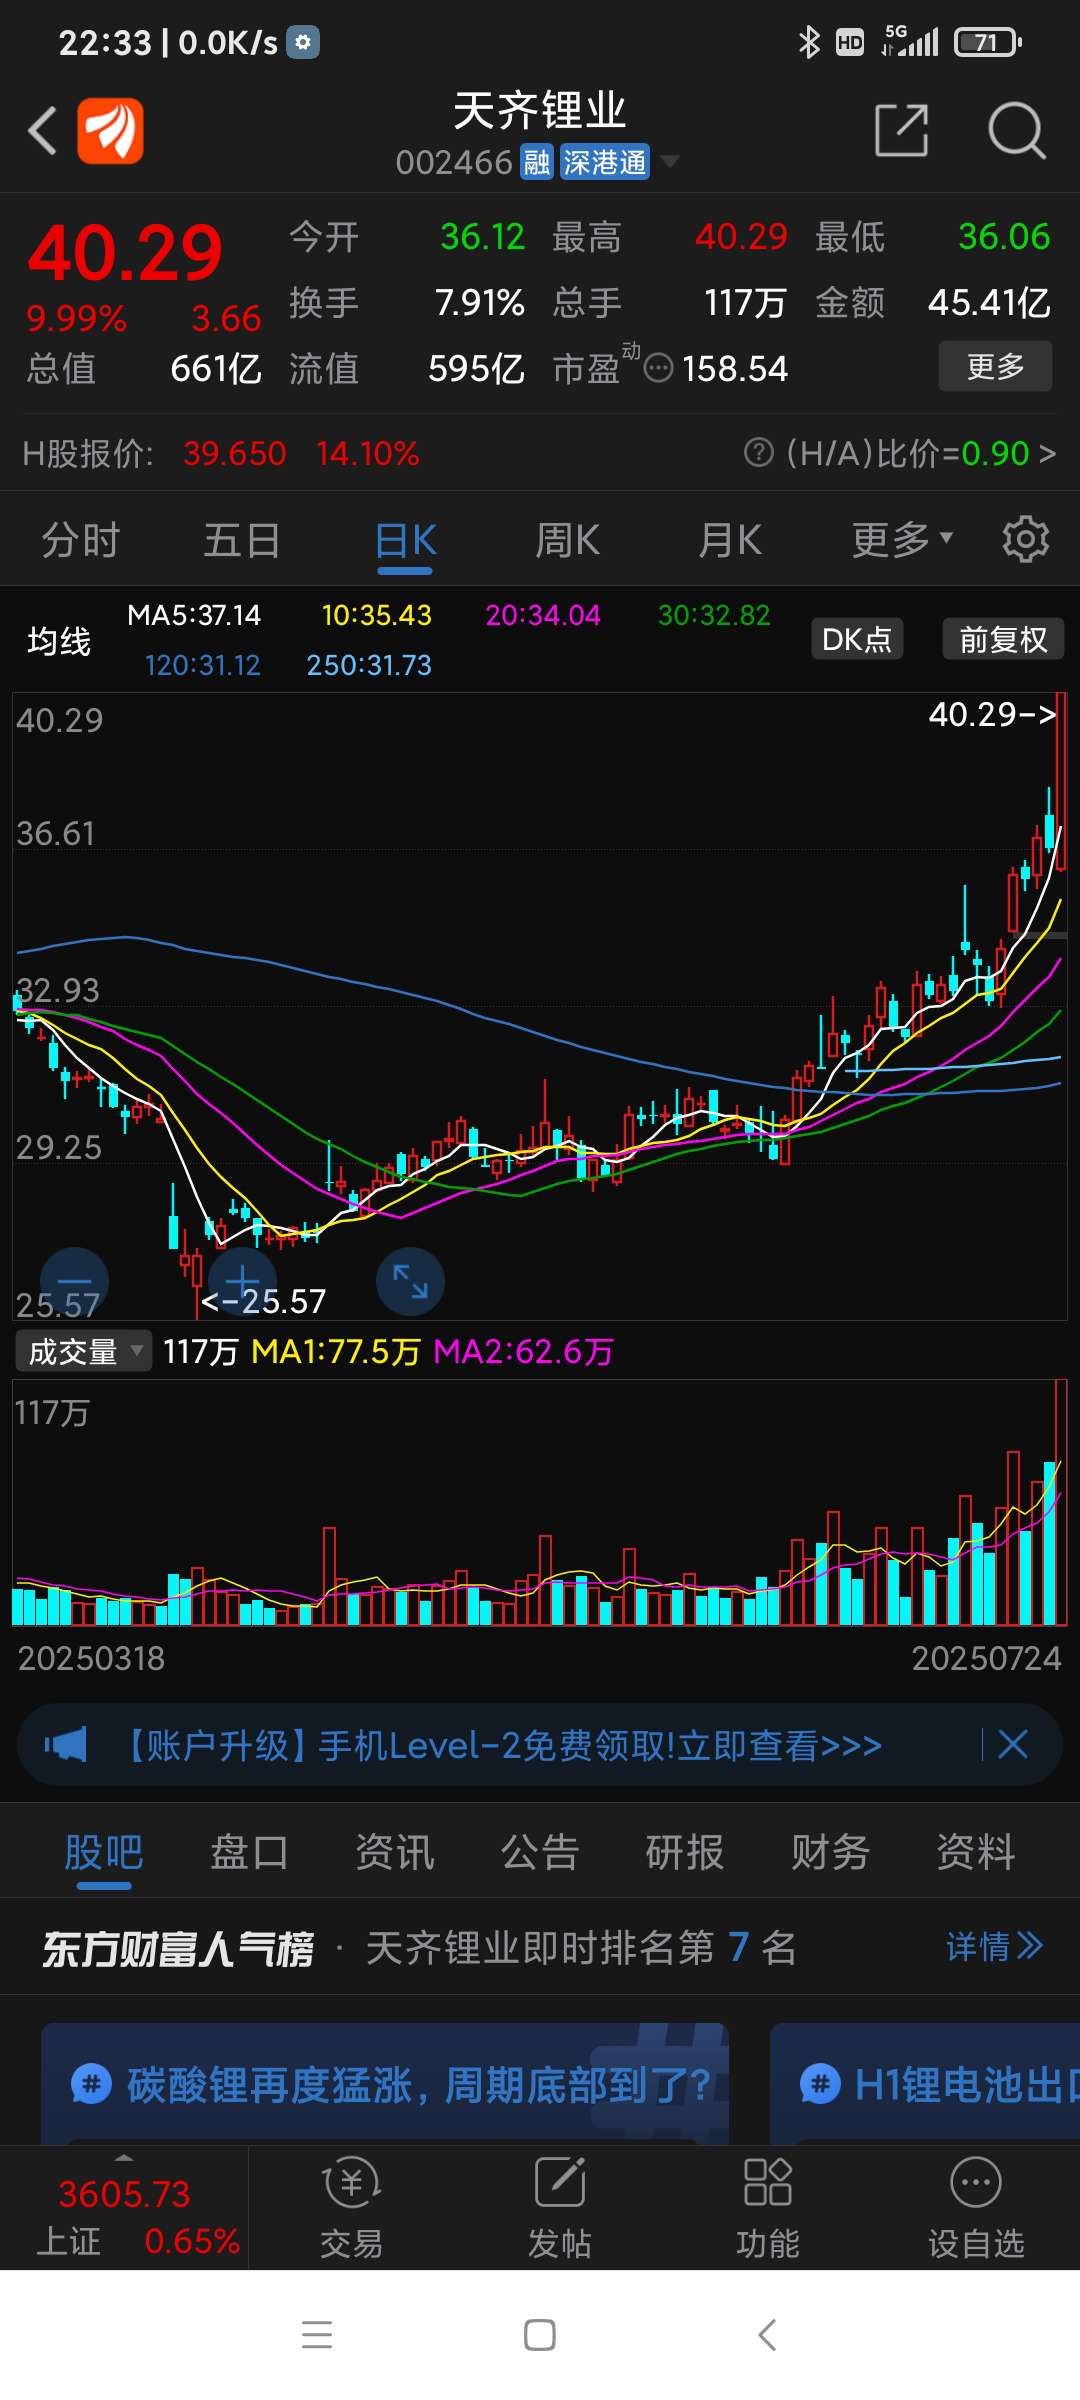Tap the share icon in header
This screenshot has height=2400, width=1080.
point(902,130)
